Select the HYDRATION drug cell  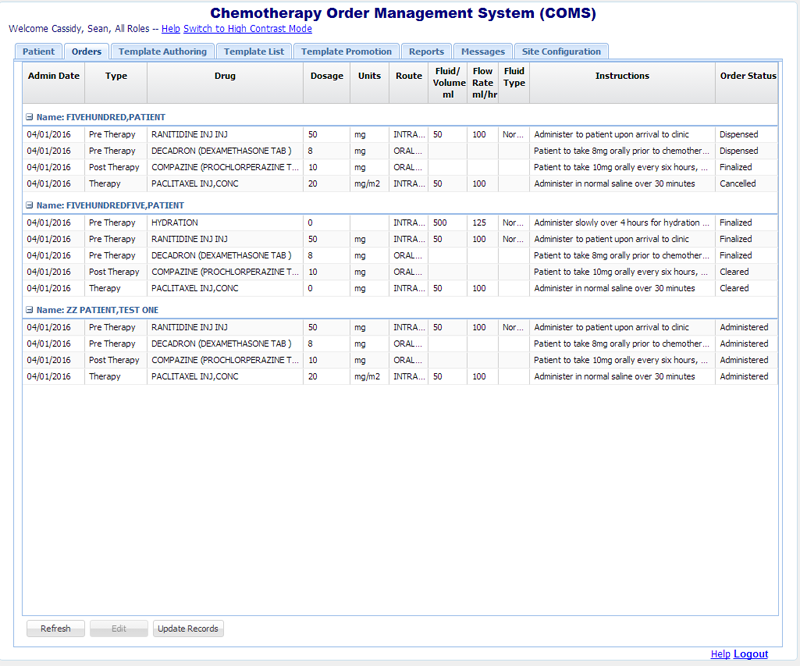(225, 223)
